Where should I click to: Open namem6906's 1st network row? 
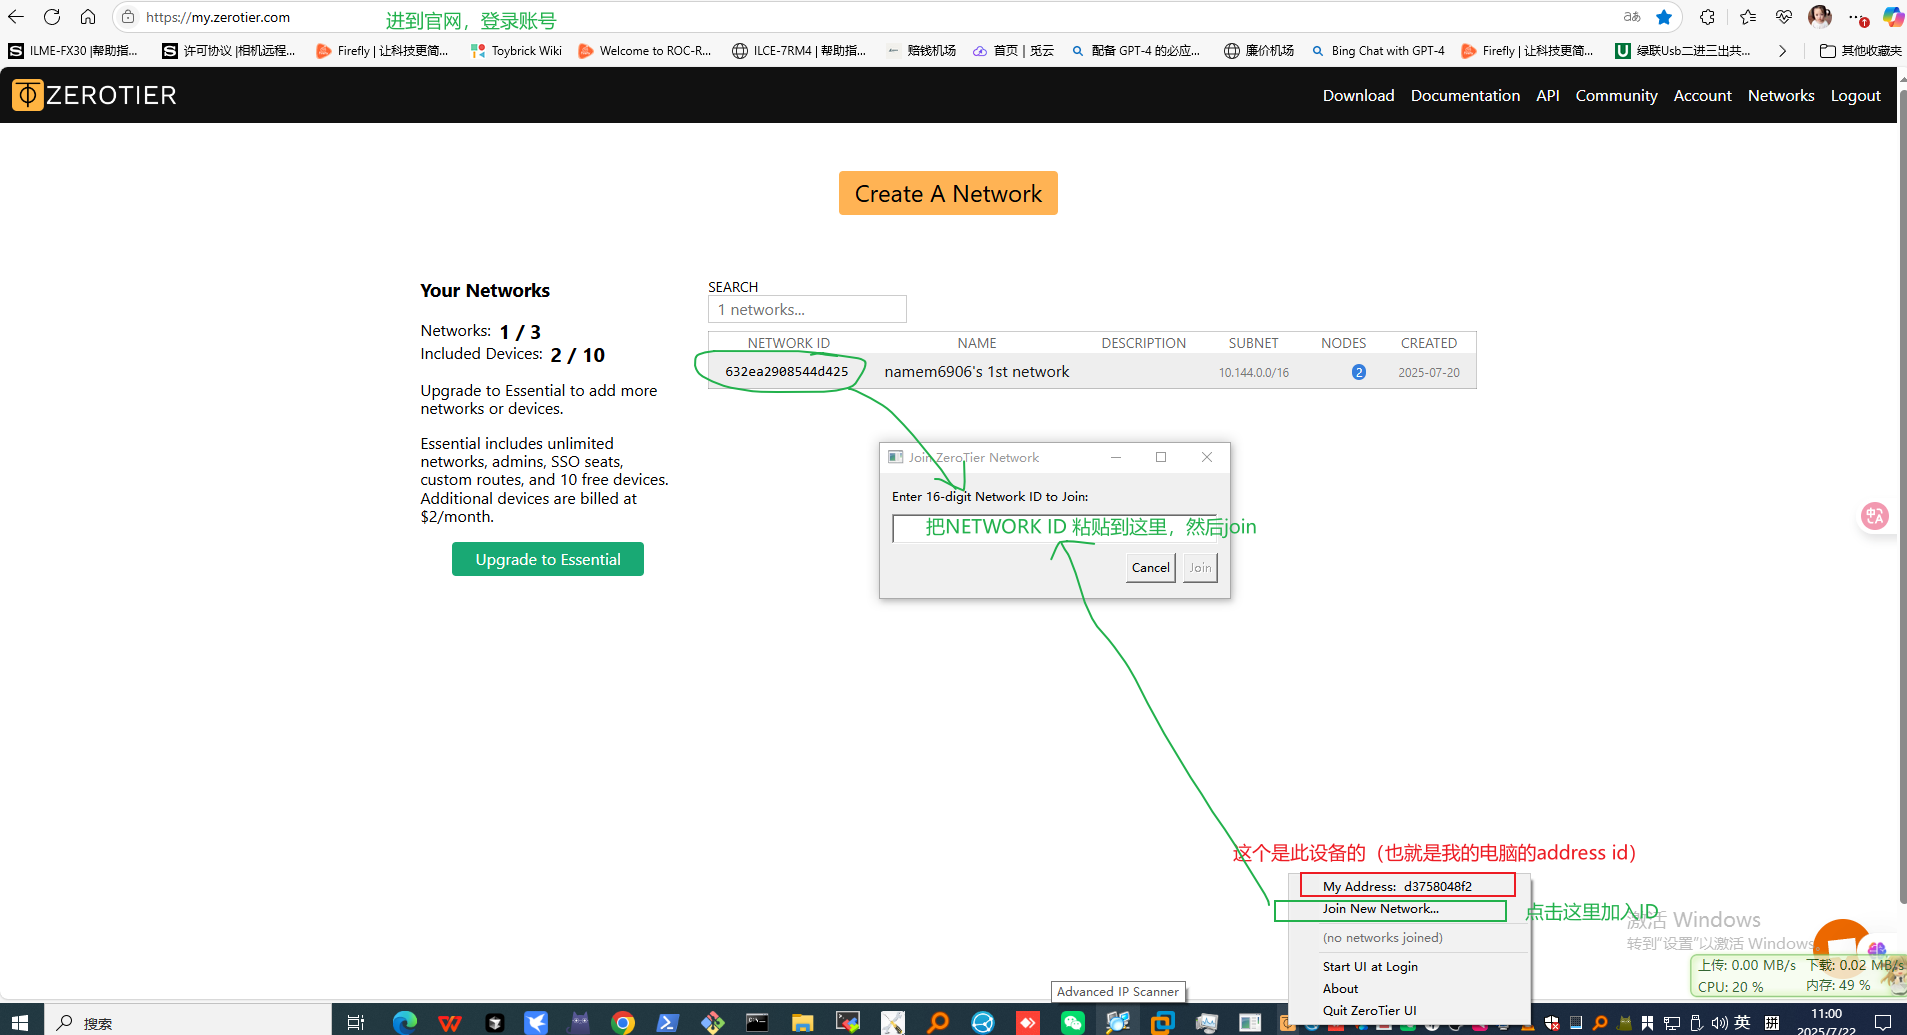(1092, 372)
